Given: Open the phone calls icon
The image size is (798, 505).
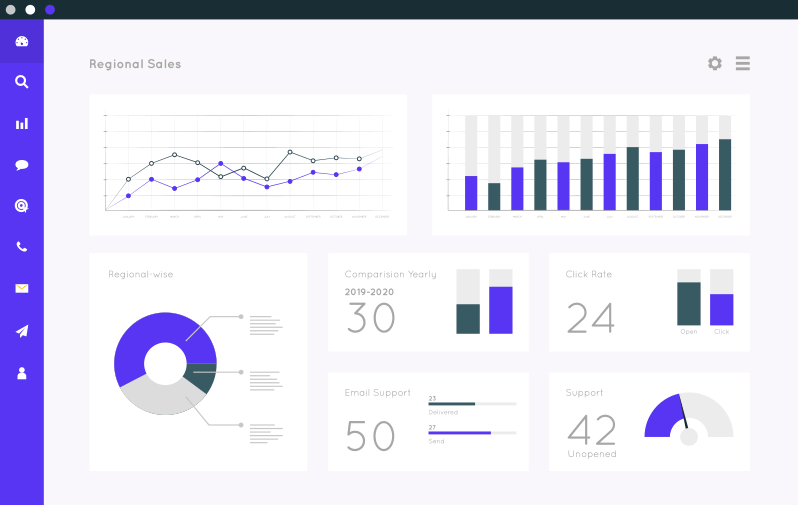Looking at the screenshot, I should (x=22, y=247).
